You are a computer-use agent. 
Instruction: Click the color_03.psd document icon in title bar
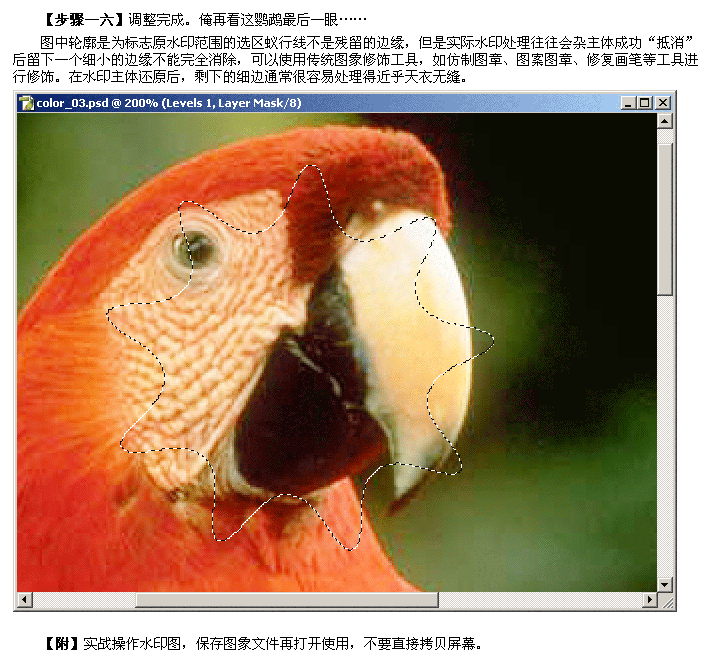point(27,103)
